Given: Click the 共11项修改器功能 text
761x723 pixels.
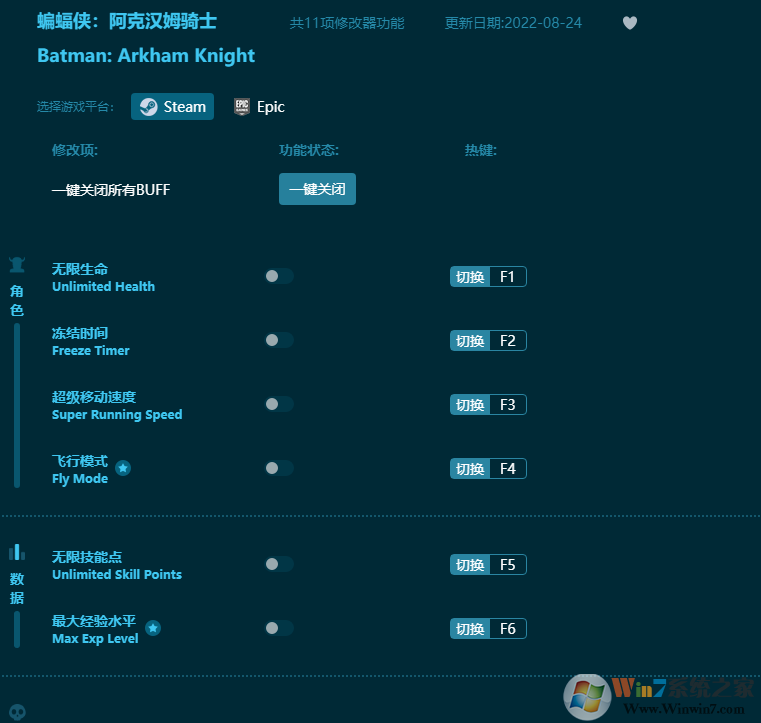Looking at the screenshot, I should tap(347, 23).
